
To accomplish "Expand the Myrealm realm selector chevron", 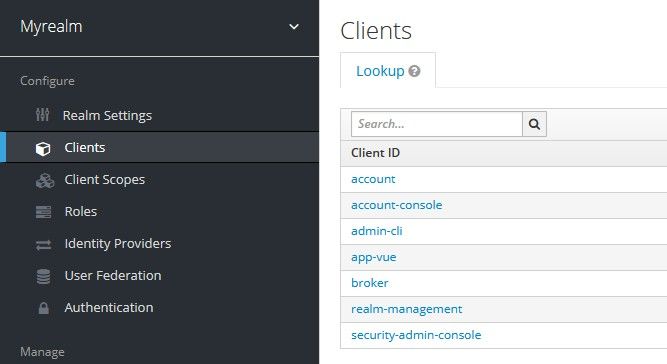I will pos(294,27).
